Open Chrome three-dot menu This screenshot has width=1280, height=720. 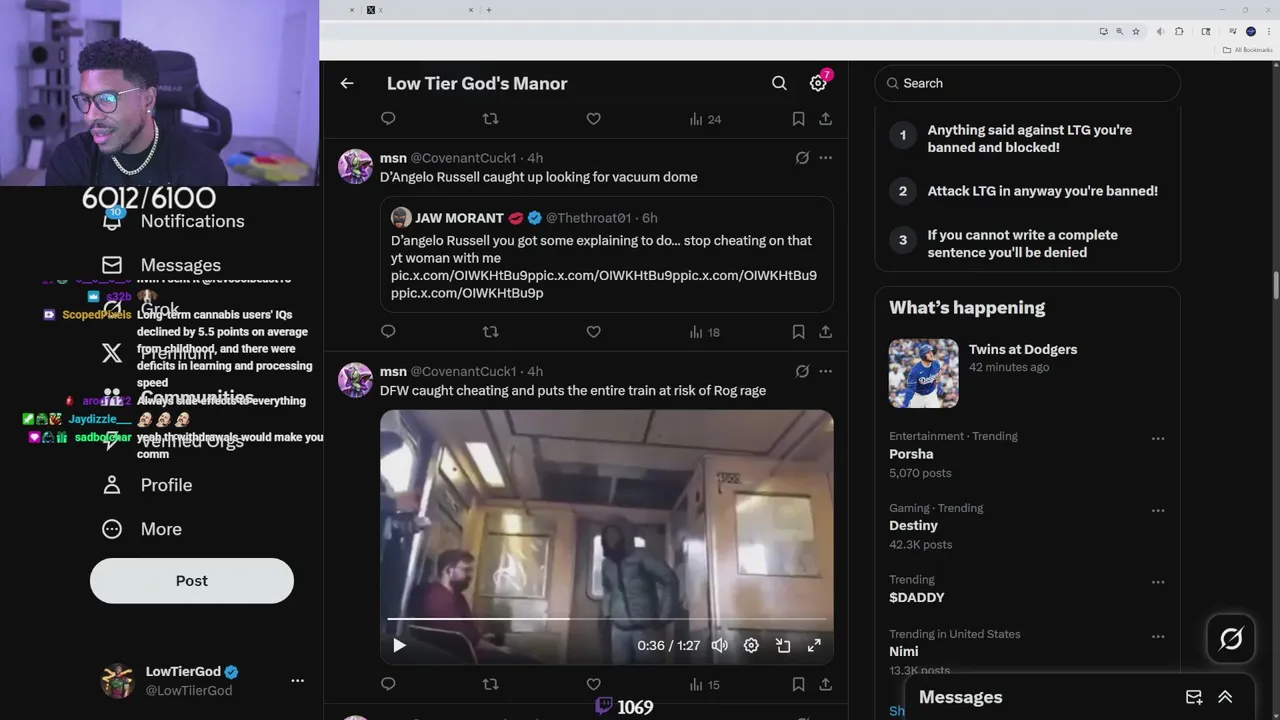coord(1267,31)
